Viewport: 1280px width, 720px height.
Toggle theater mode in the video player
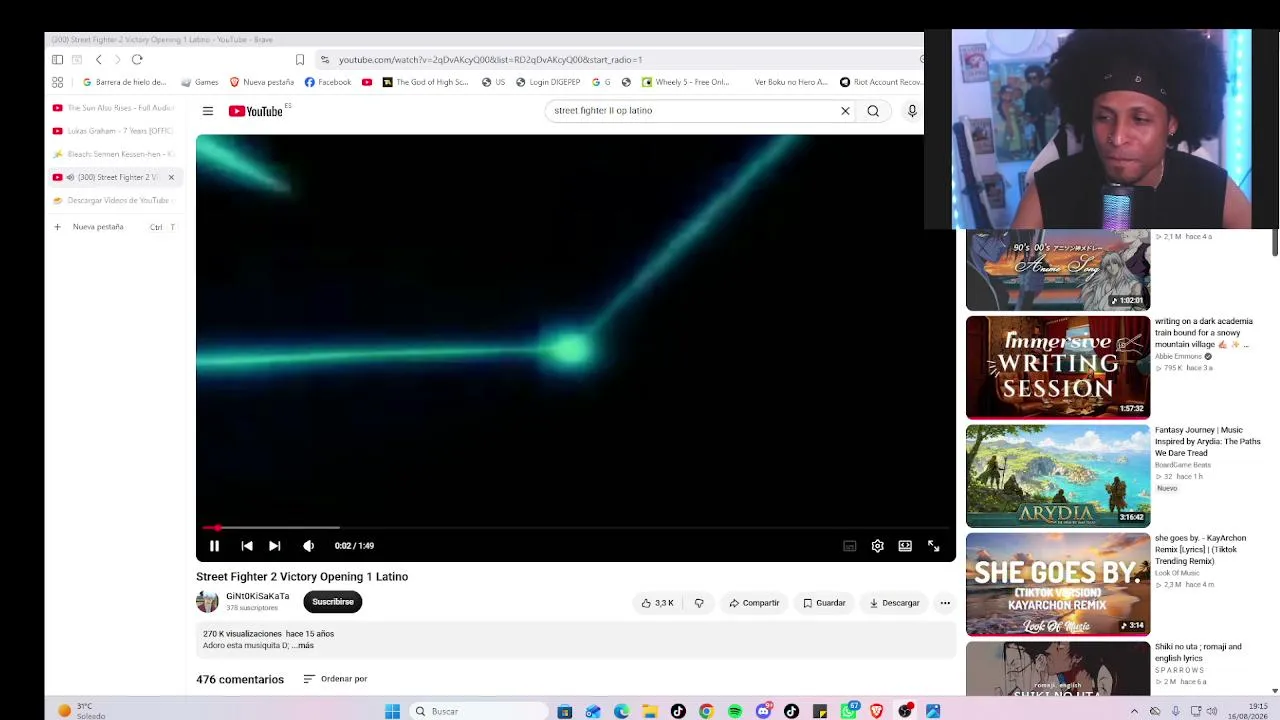coord(905,546)
